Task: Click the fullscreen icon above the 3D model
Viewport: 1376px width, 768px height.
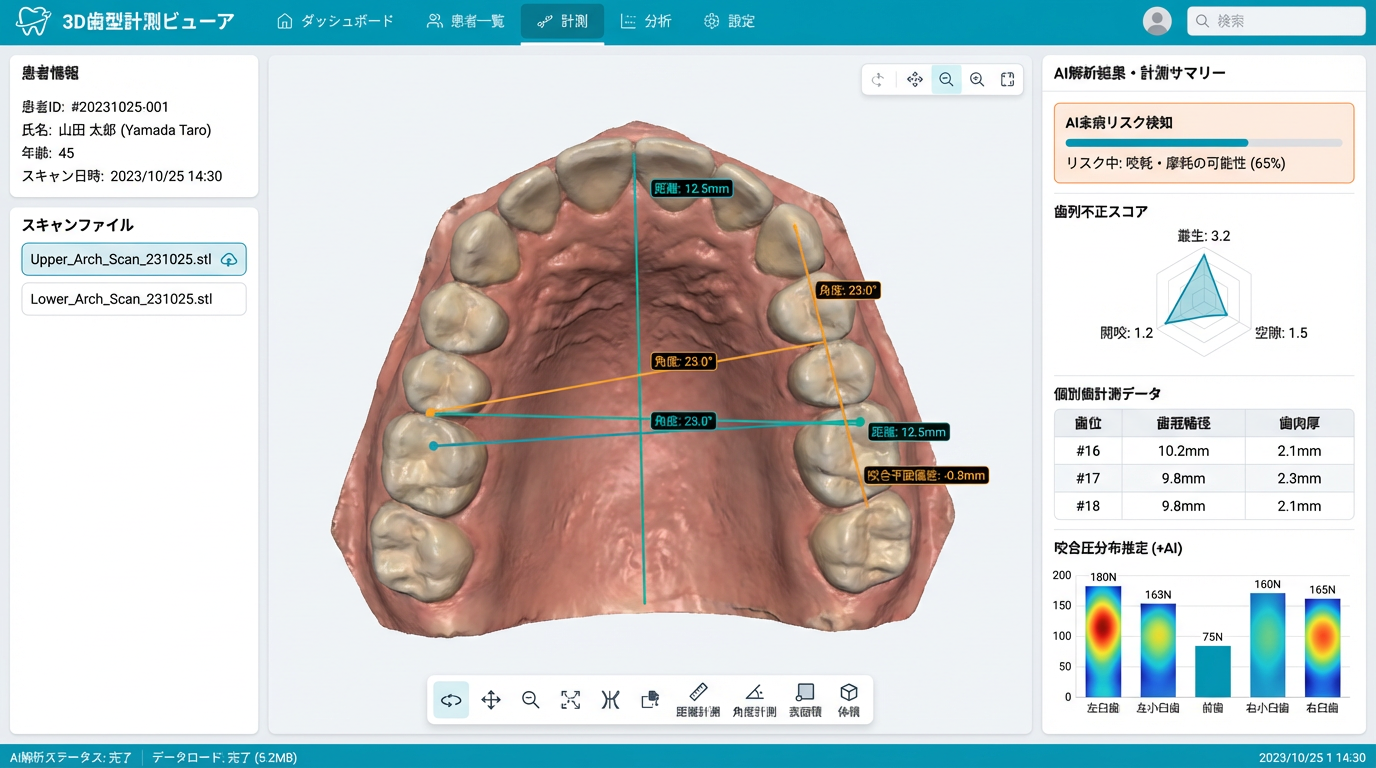Action: tap(1007, 79)
